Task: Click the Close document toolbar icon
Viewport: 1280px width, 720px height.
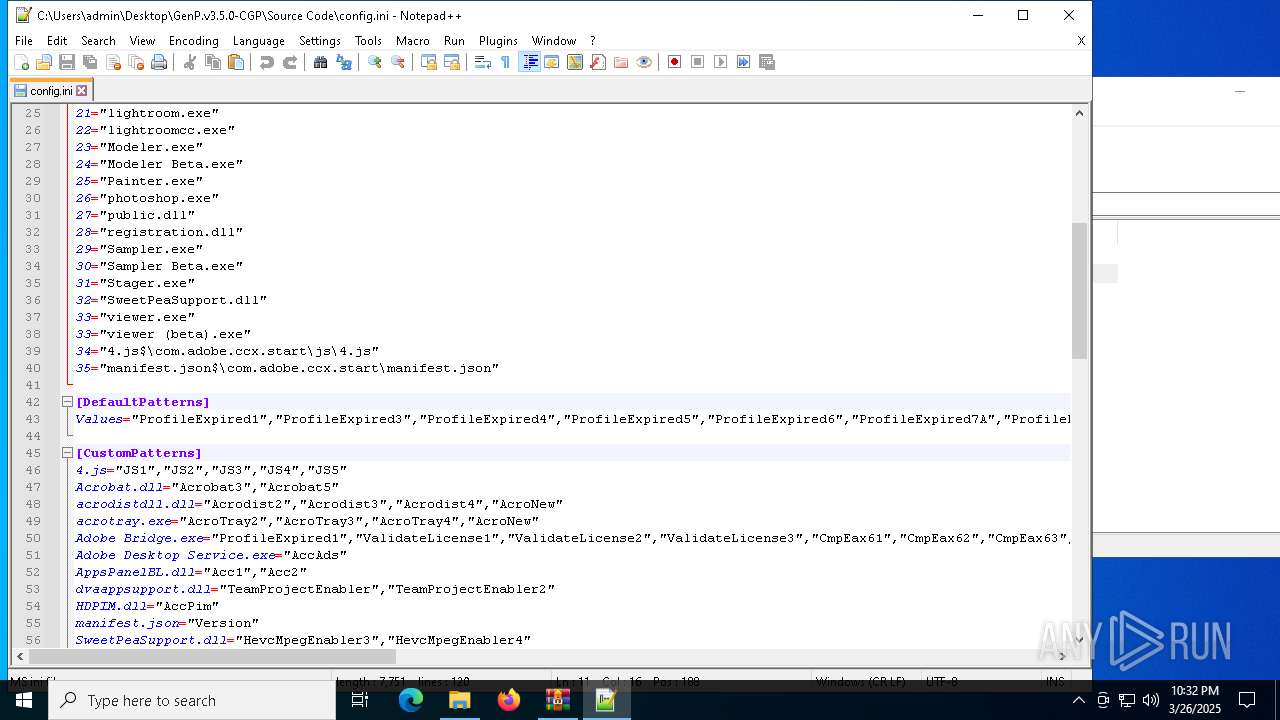Action: [x=113, y=62]
